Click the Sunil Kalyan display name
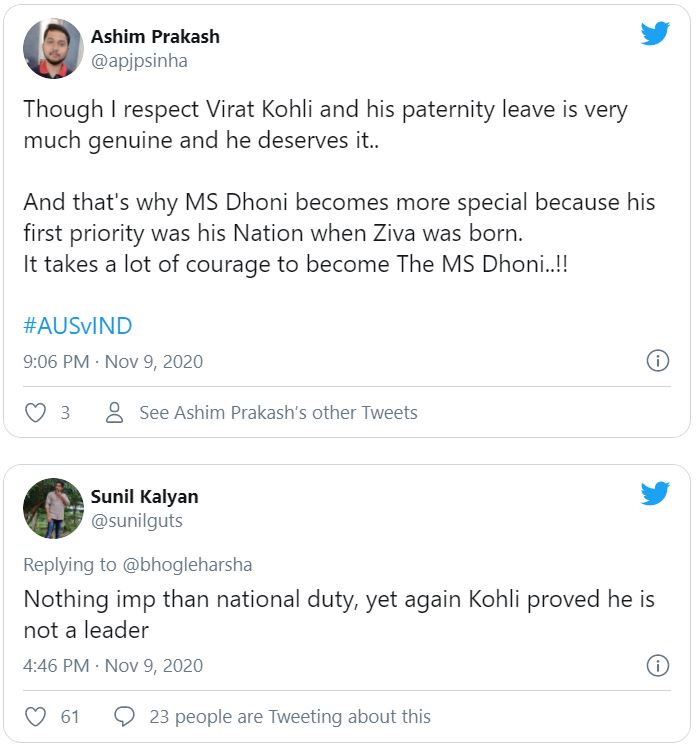Image resolution: width=698 pixels, height=750 pixels. pos(144,496)
